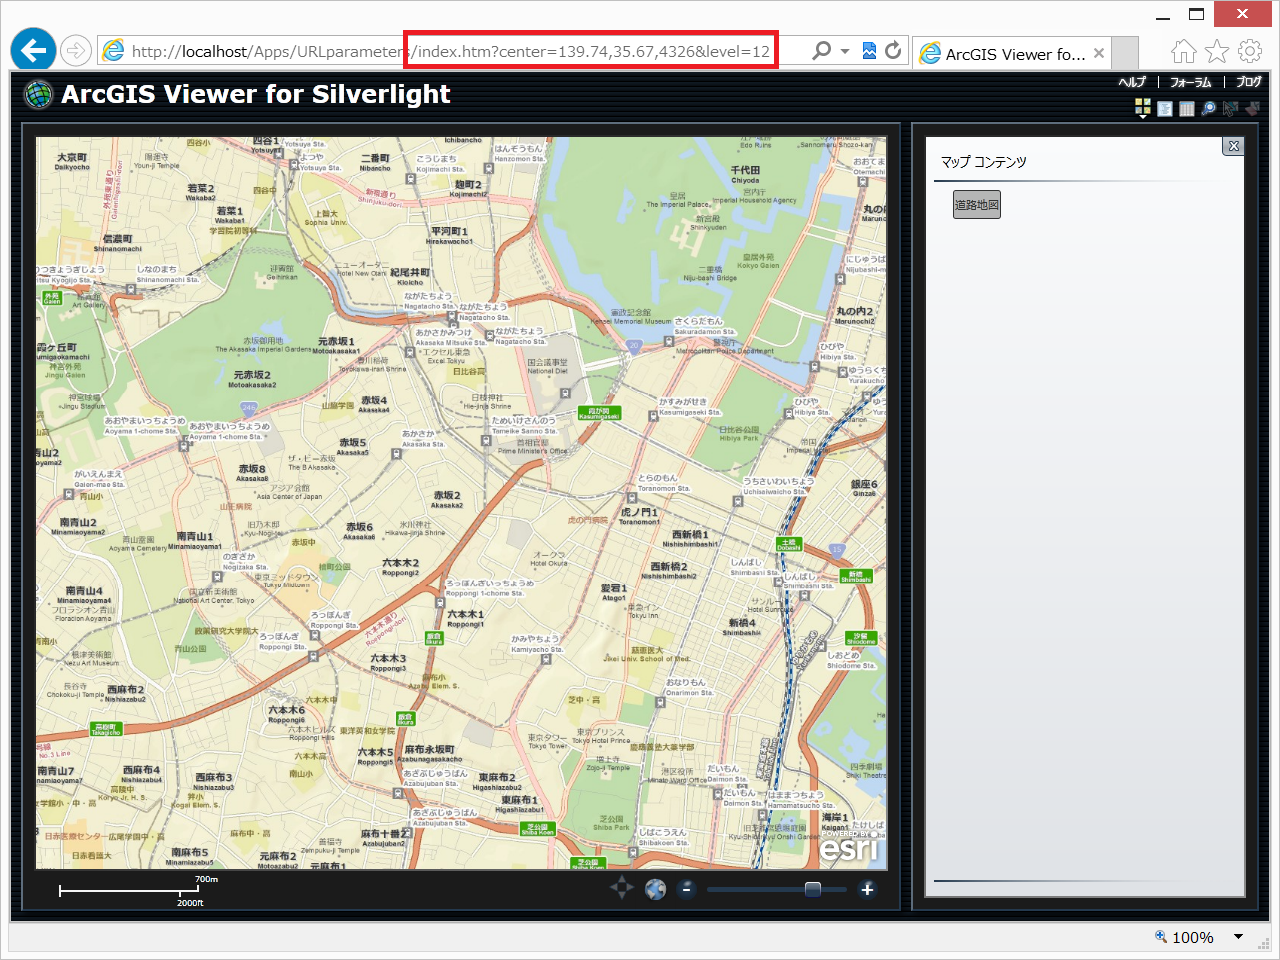Open the browser tools gear icon

pos(1250,51)
